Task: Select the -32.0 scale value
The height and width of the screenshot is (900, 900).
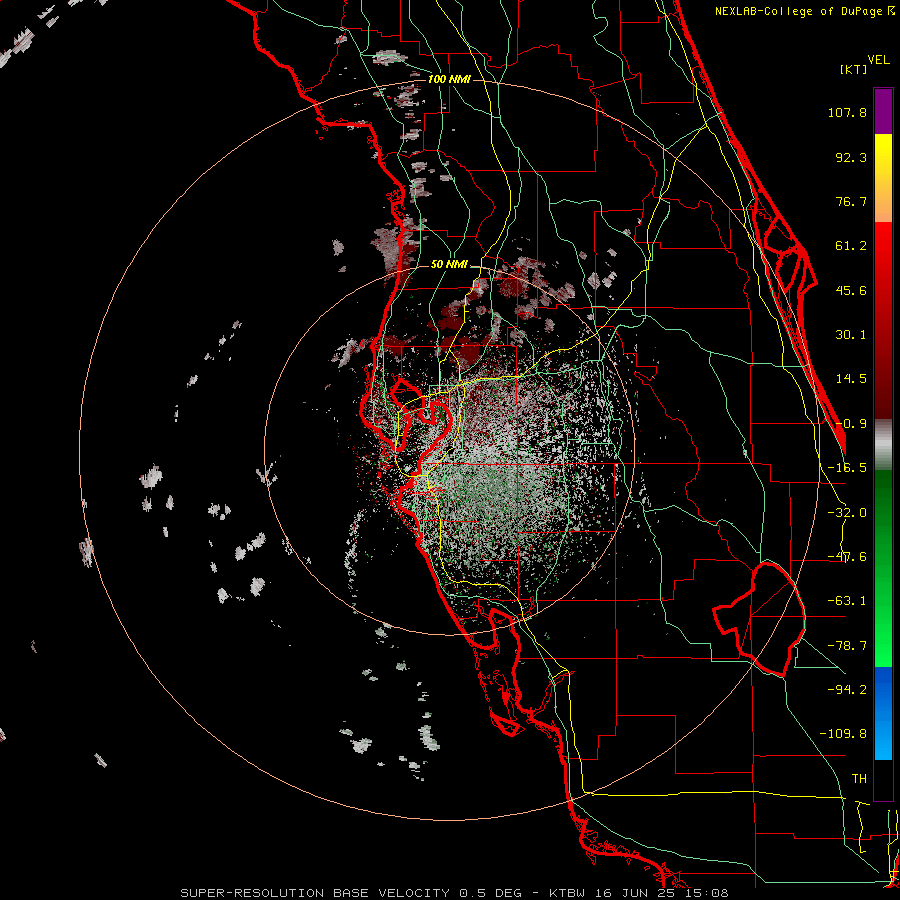Action: pos(847,513)
